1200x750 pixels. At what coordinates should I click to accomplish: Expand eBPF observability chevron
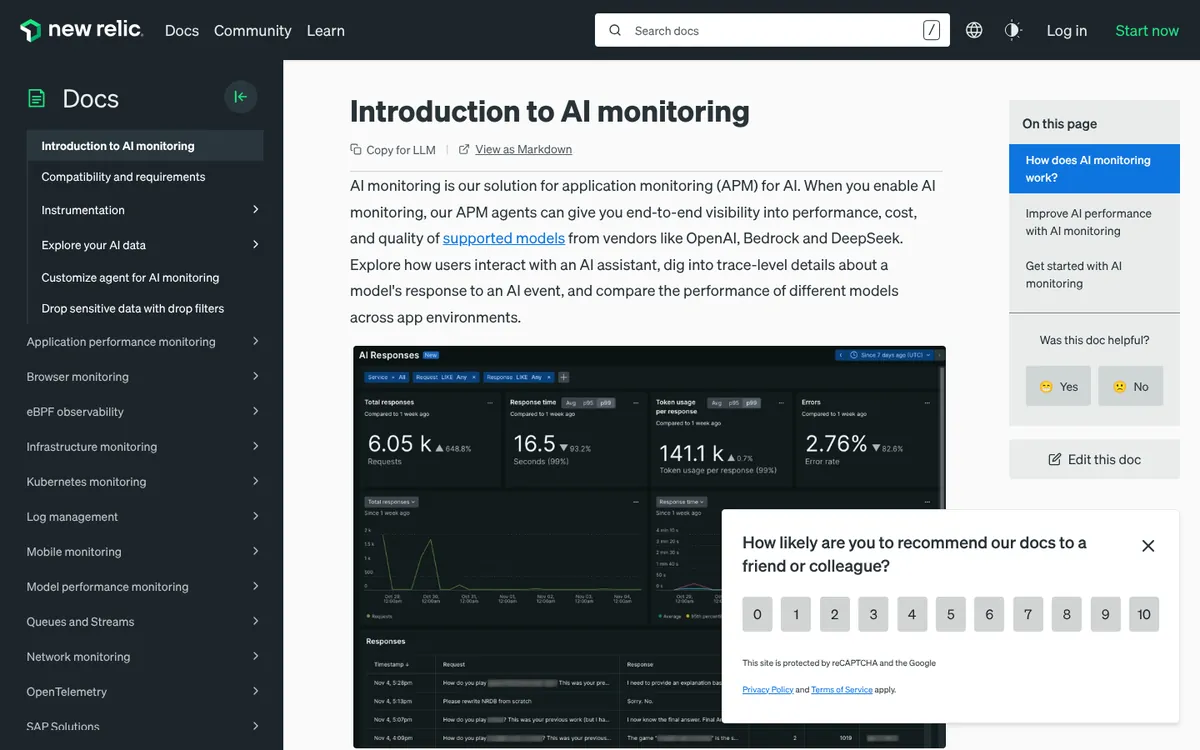[x=256, y=411]
